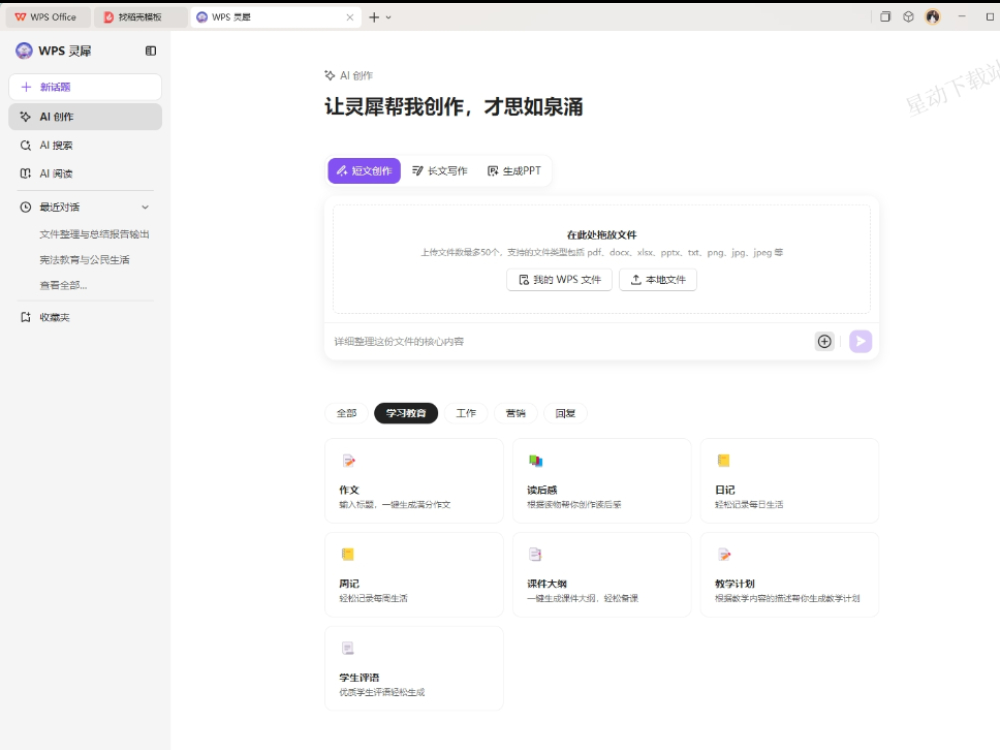
Task: Click the WPS 灵犀 logo icon
Action: (x=24, y=51)
